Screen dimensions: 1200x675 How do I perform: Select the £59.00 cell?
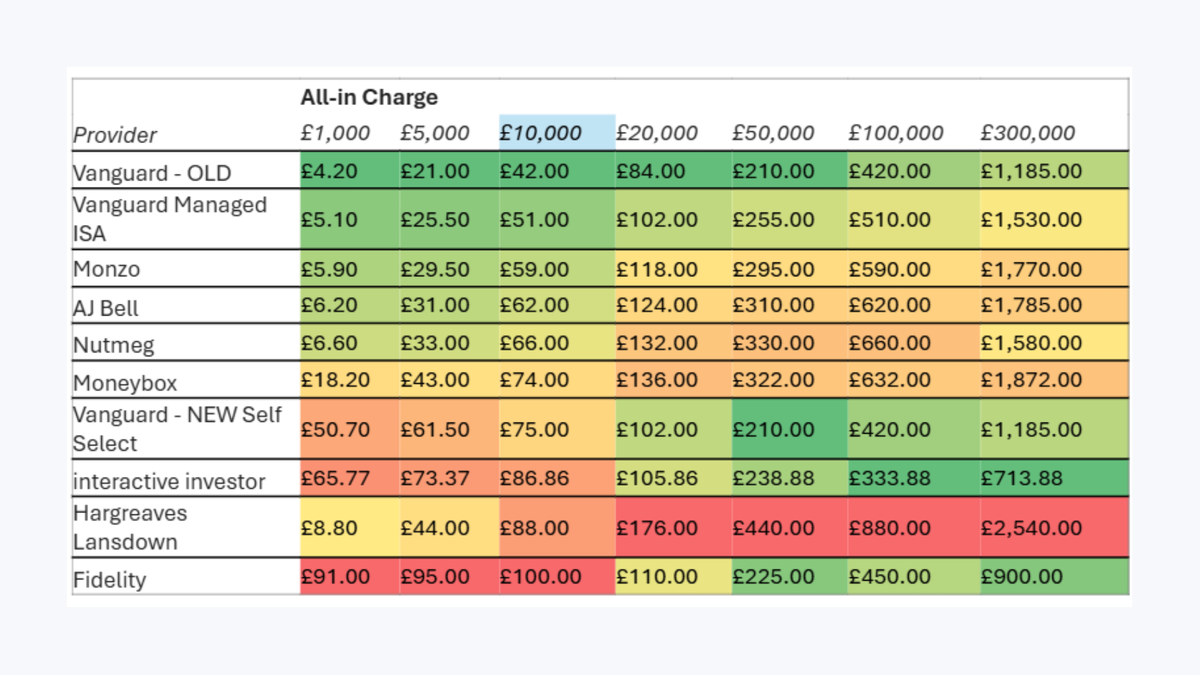point(557,269)
